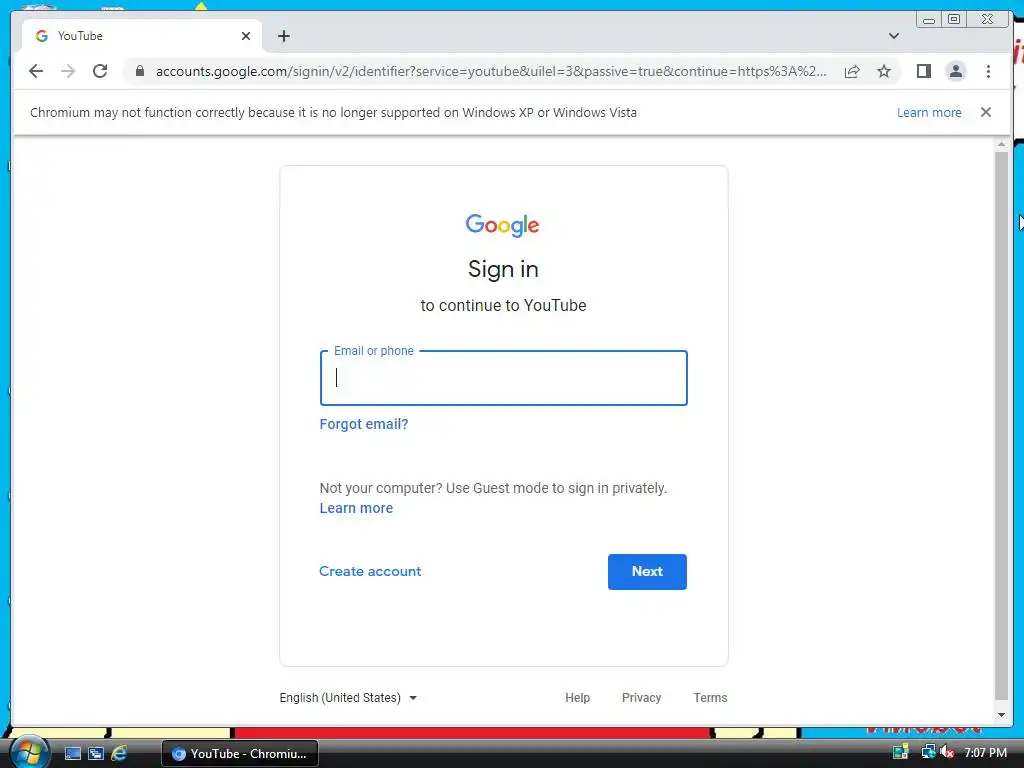Click the blue Next button

(647, 571)
